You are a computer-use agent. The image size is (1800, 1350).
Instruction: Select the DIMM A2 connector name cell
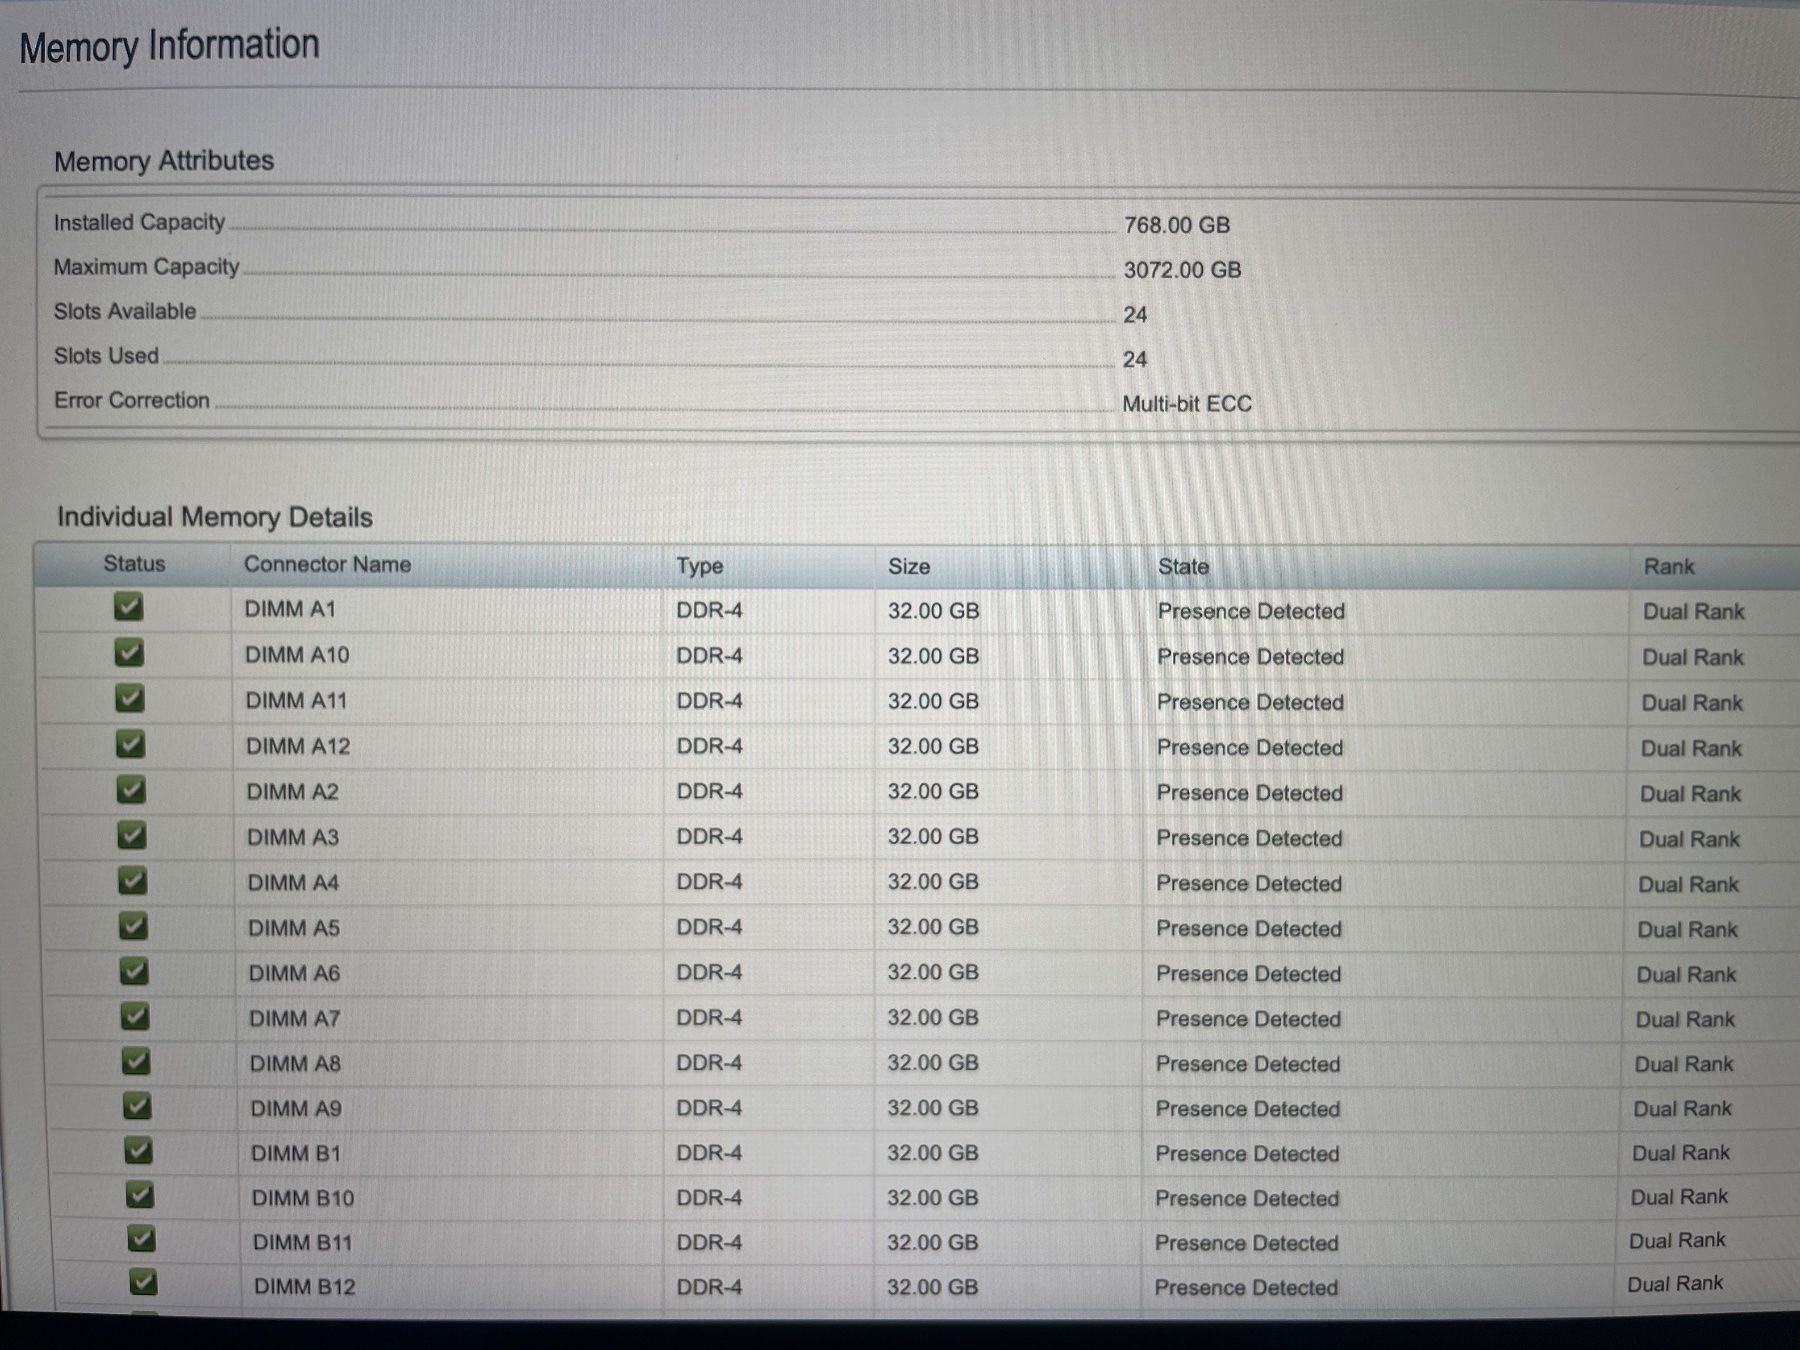(292, 792)
